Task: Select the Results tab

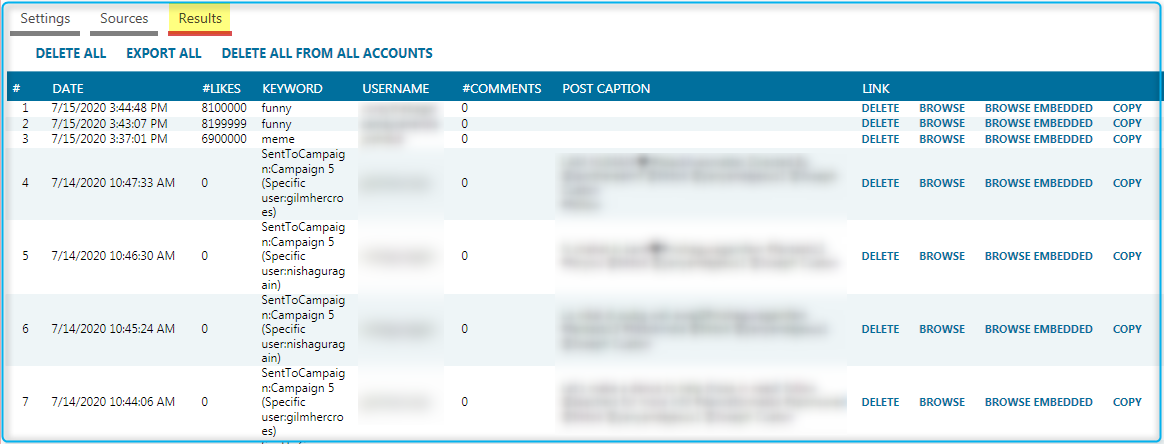Action: (x=200, y=19)
